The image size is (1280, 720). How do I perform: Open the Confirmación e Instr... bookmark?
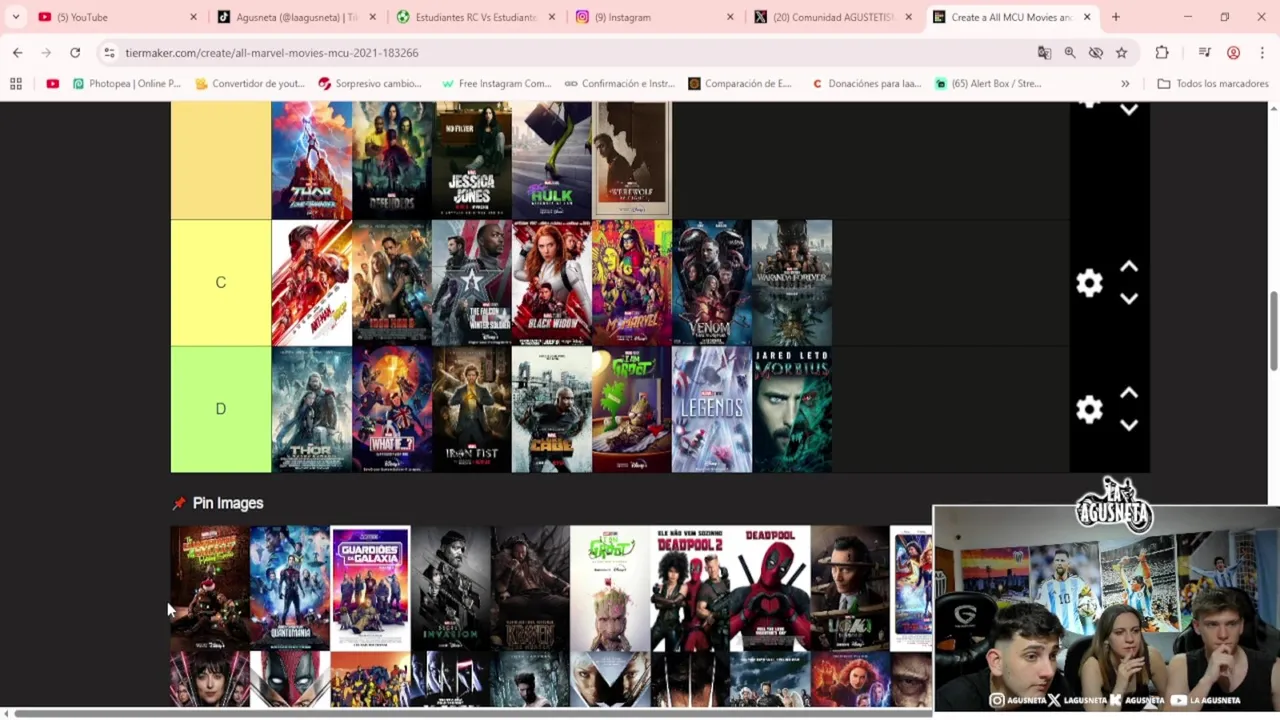tap(619, 84)
